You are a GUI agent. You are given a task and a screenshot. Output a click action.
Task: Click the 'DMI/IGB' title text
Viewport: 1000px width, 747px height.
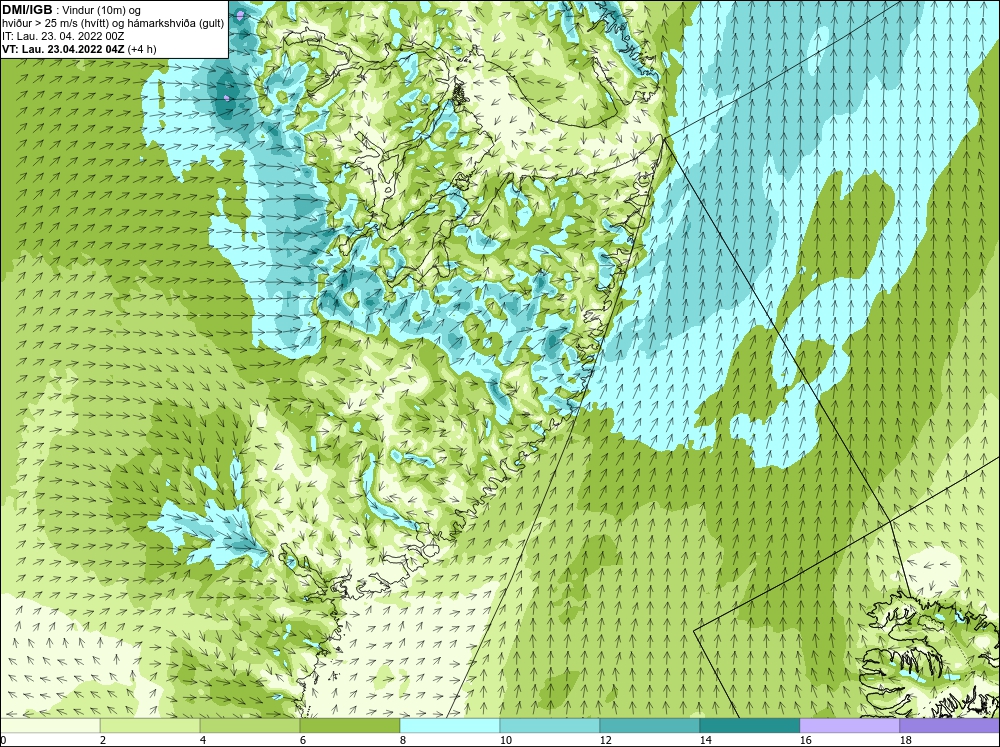click(29, 10)
